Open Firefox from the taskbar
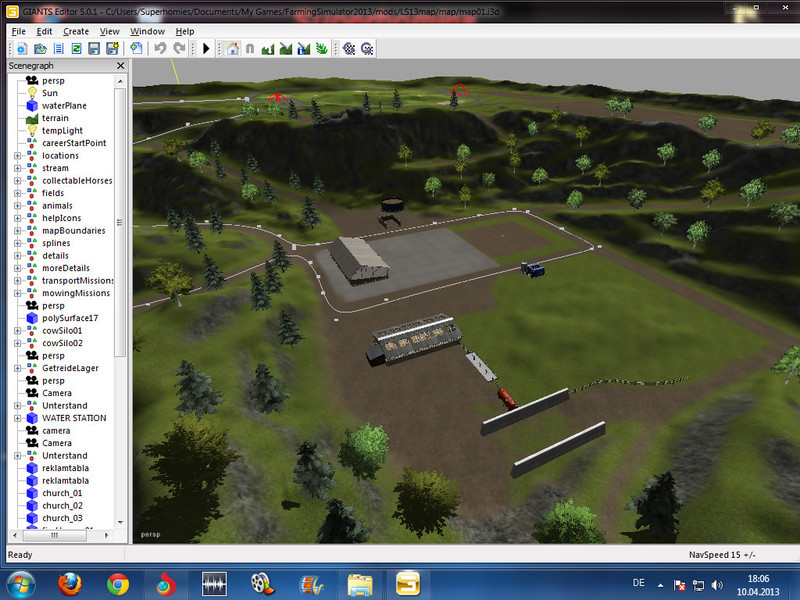Viewport: 800px width, 600px height. pyautogui.click(x=69, y=585)
